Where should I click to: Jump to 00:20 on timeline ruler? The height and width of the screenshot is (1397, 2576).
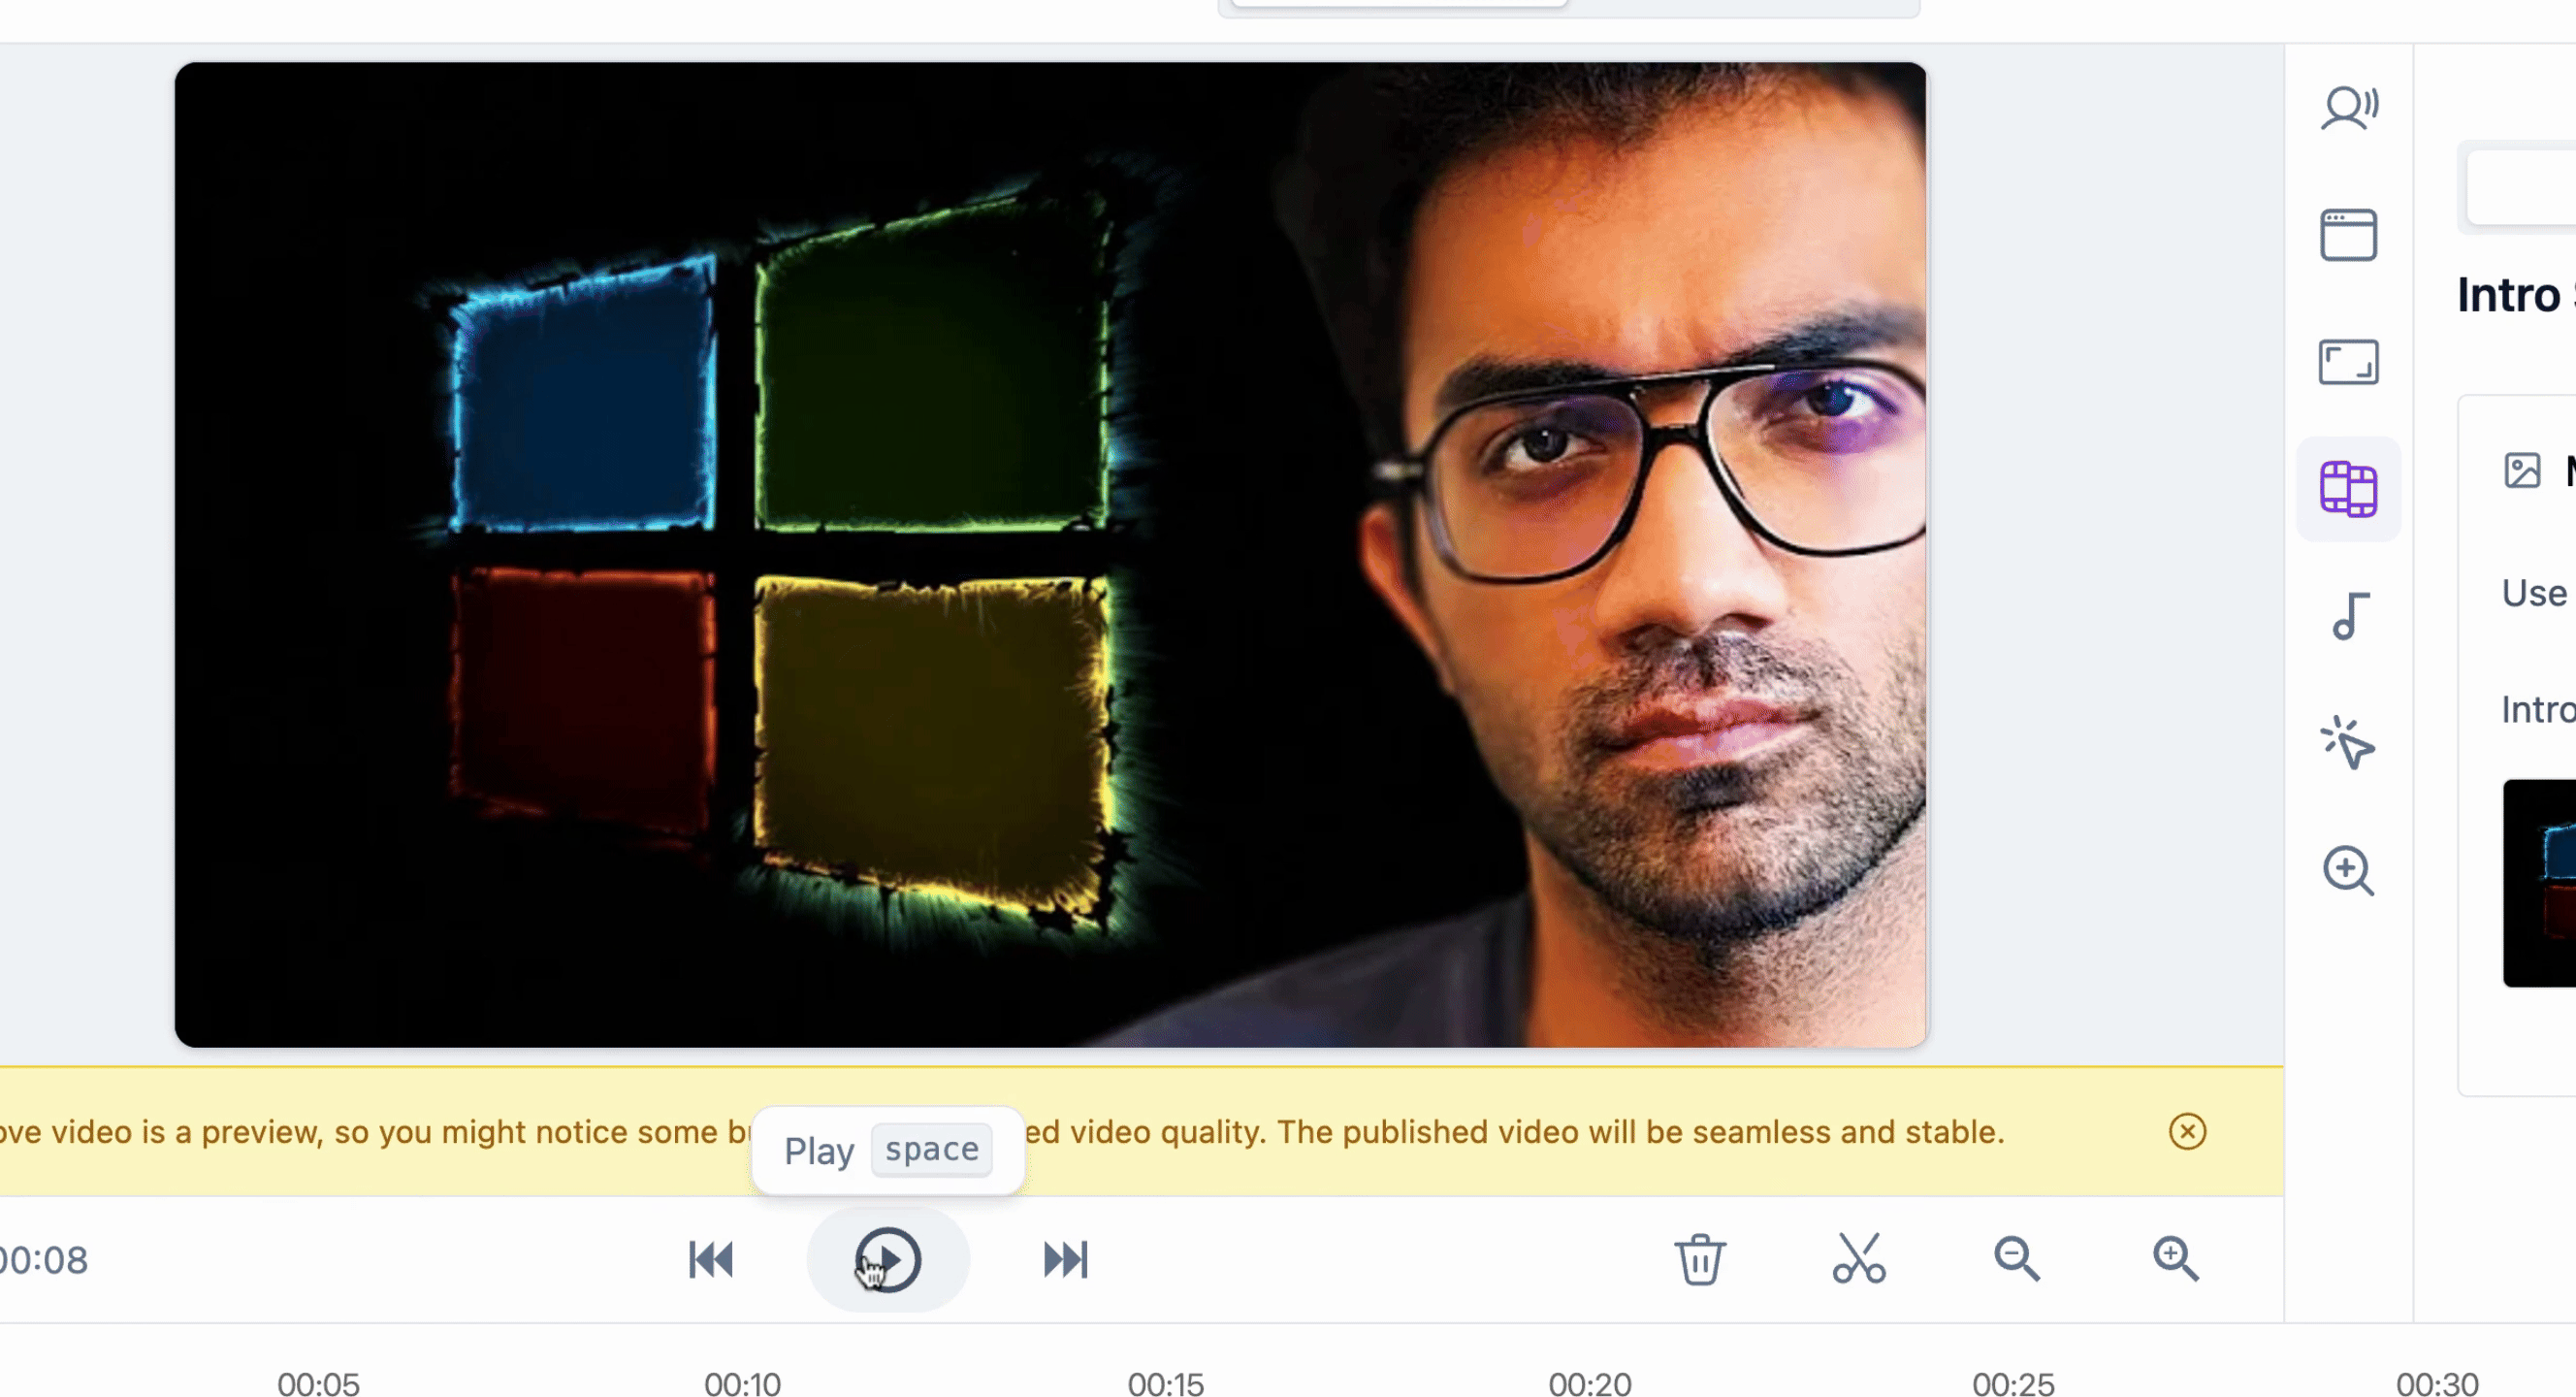coord(1589,1383)
